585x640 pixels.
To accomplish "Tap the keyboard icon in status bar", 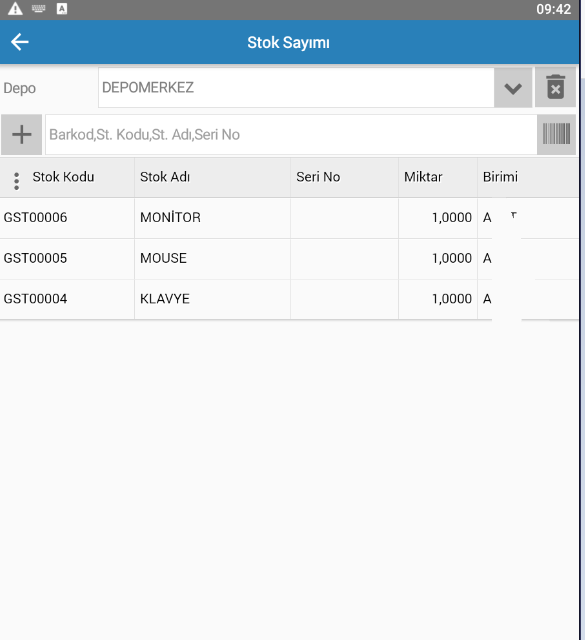I will [39, 9].
